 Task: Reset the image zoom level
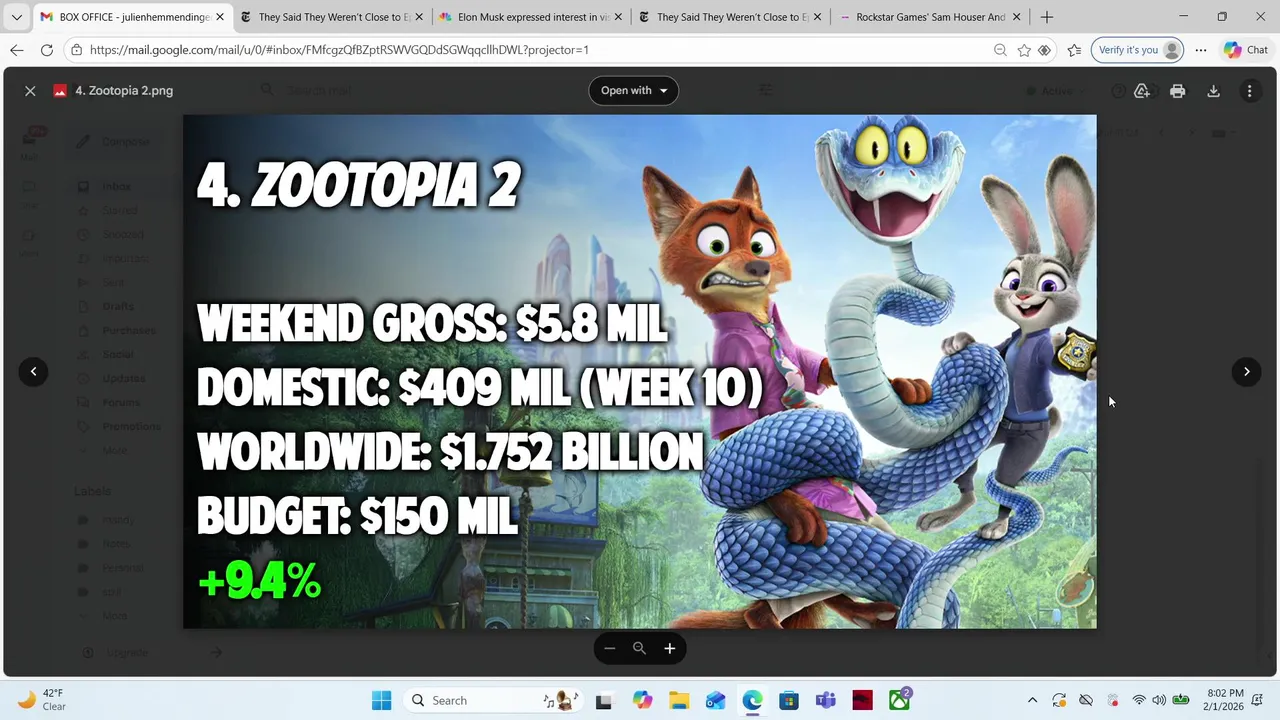click(x=639, y=648)
